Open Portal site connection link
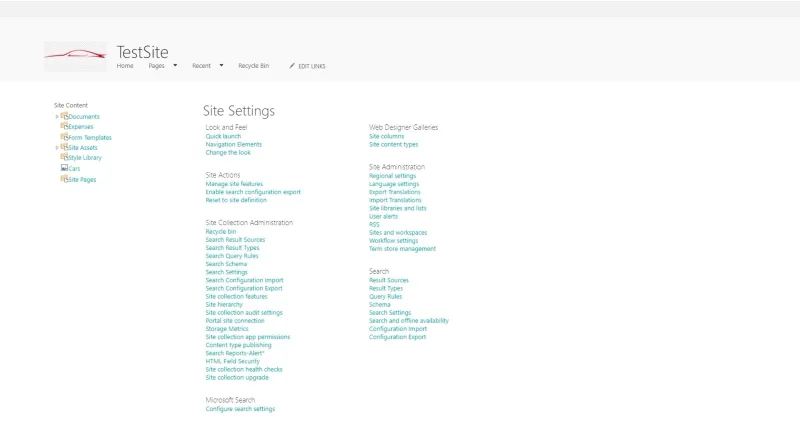Viewport: 800px width, 425px height. click(235, 321)
